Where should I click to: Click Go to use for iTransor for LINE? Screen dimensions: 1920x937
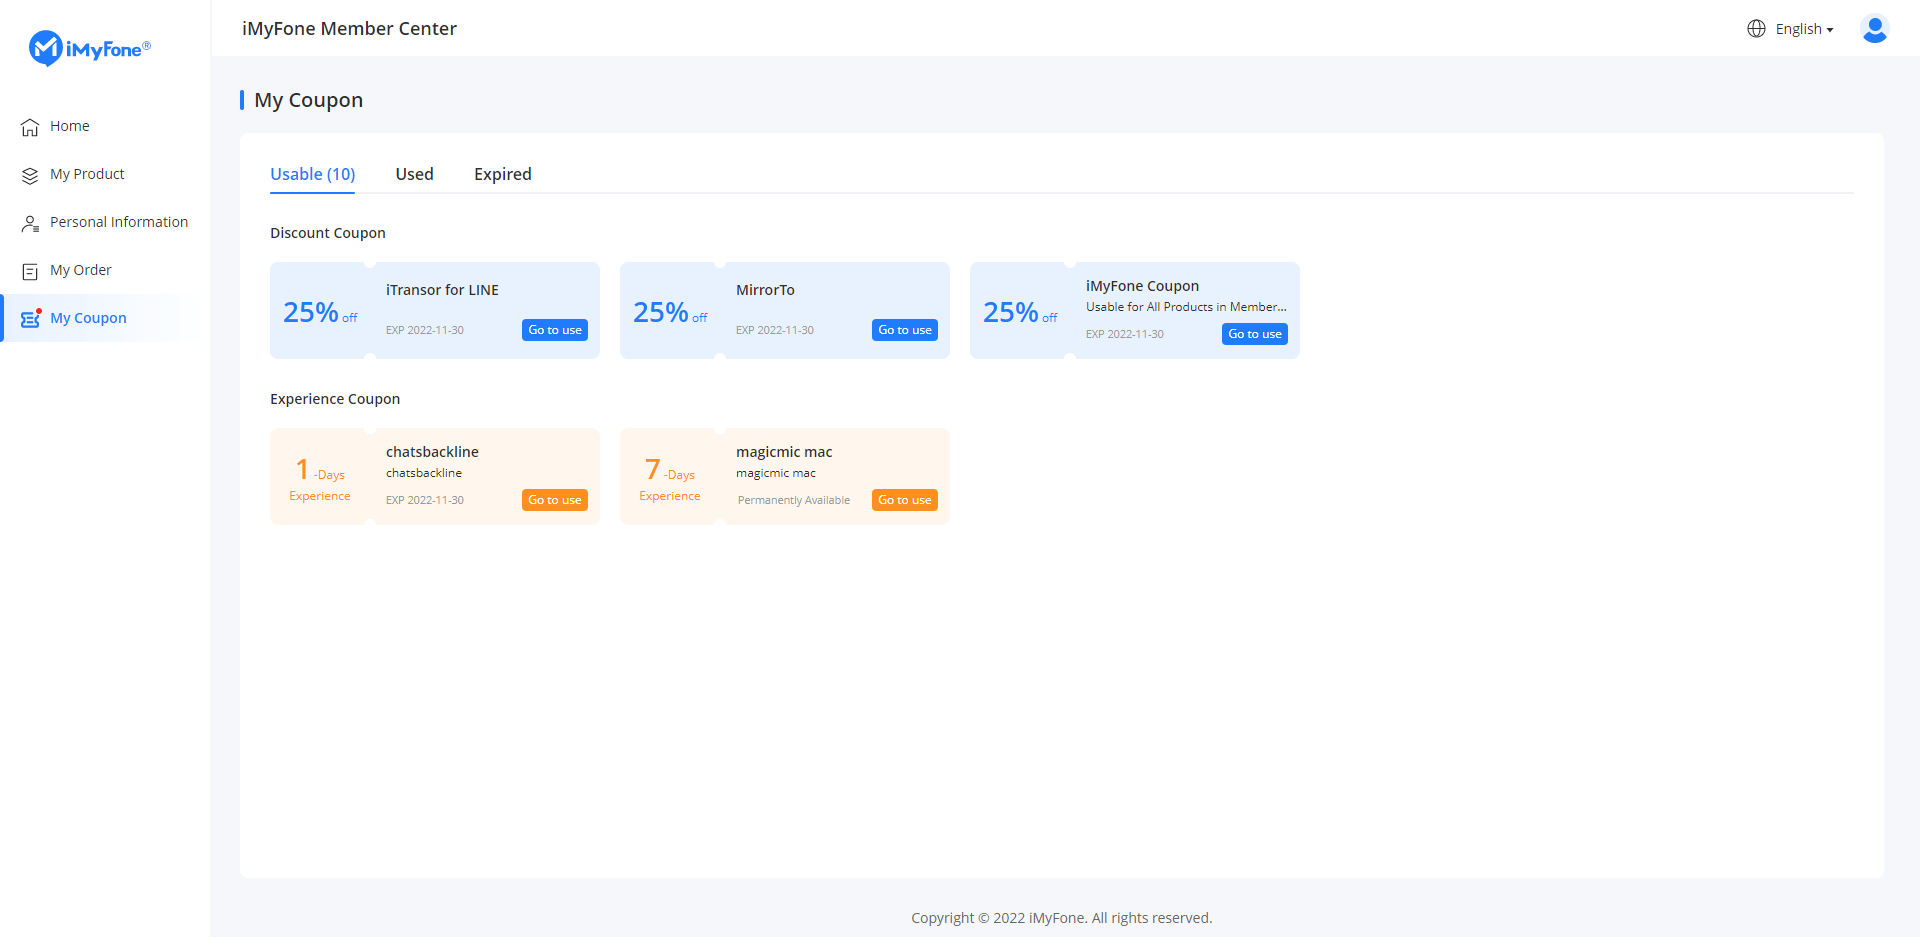tap(555, 330)
